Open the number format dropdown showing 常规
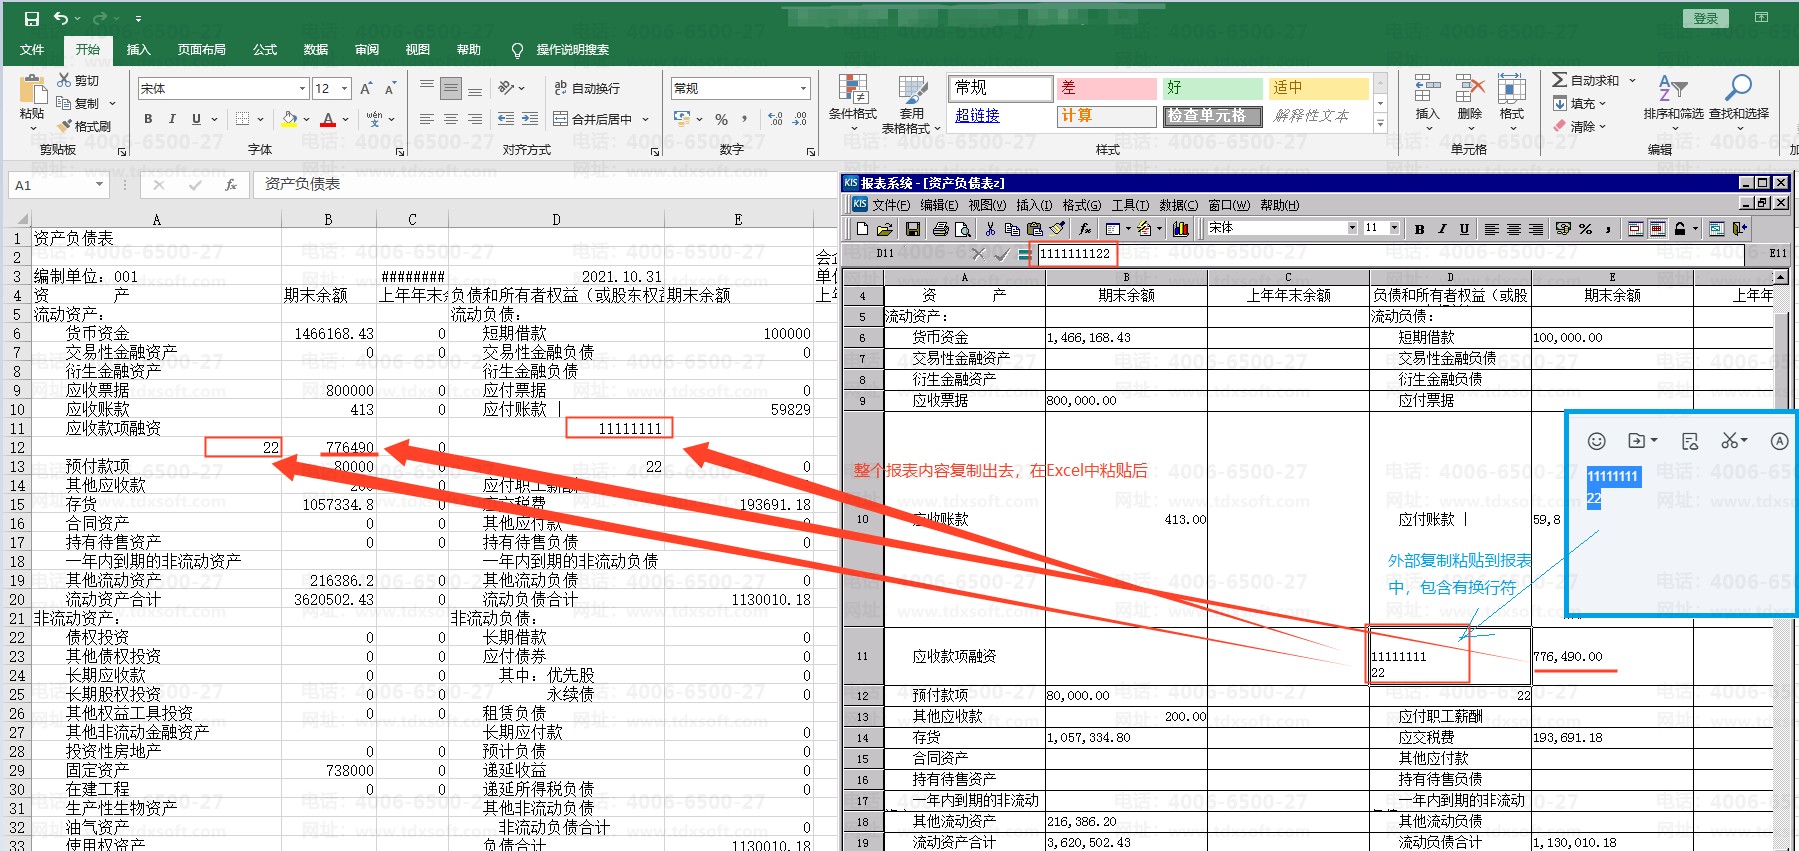1799x851 pixels. click(803, 89)
